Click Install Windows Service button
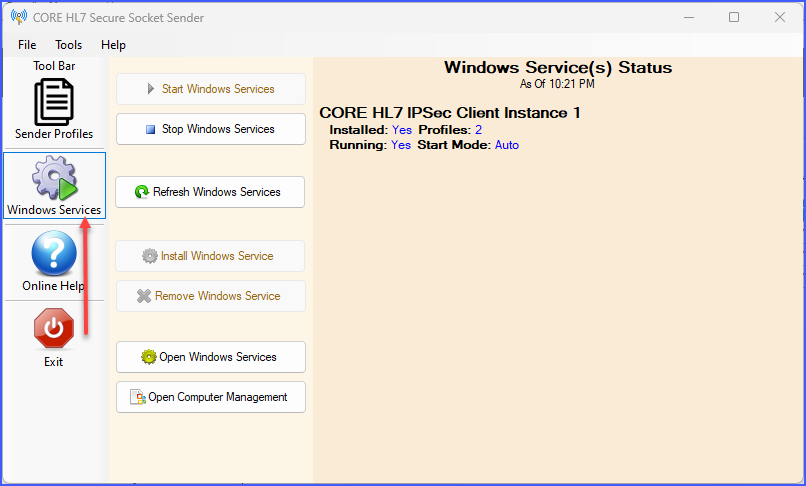 pos(210,256)
